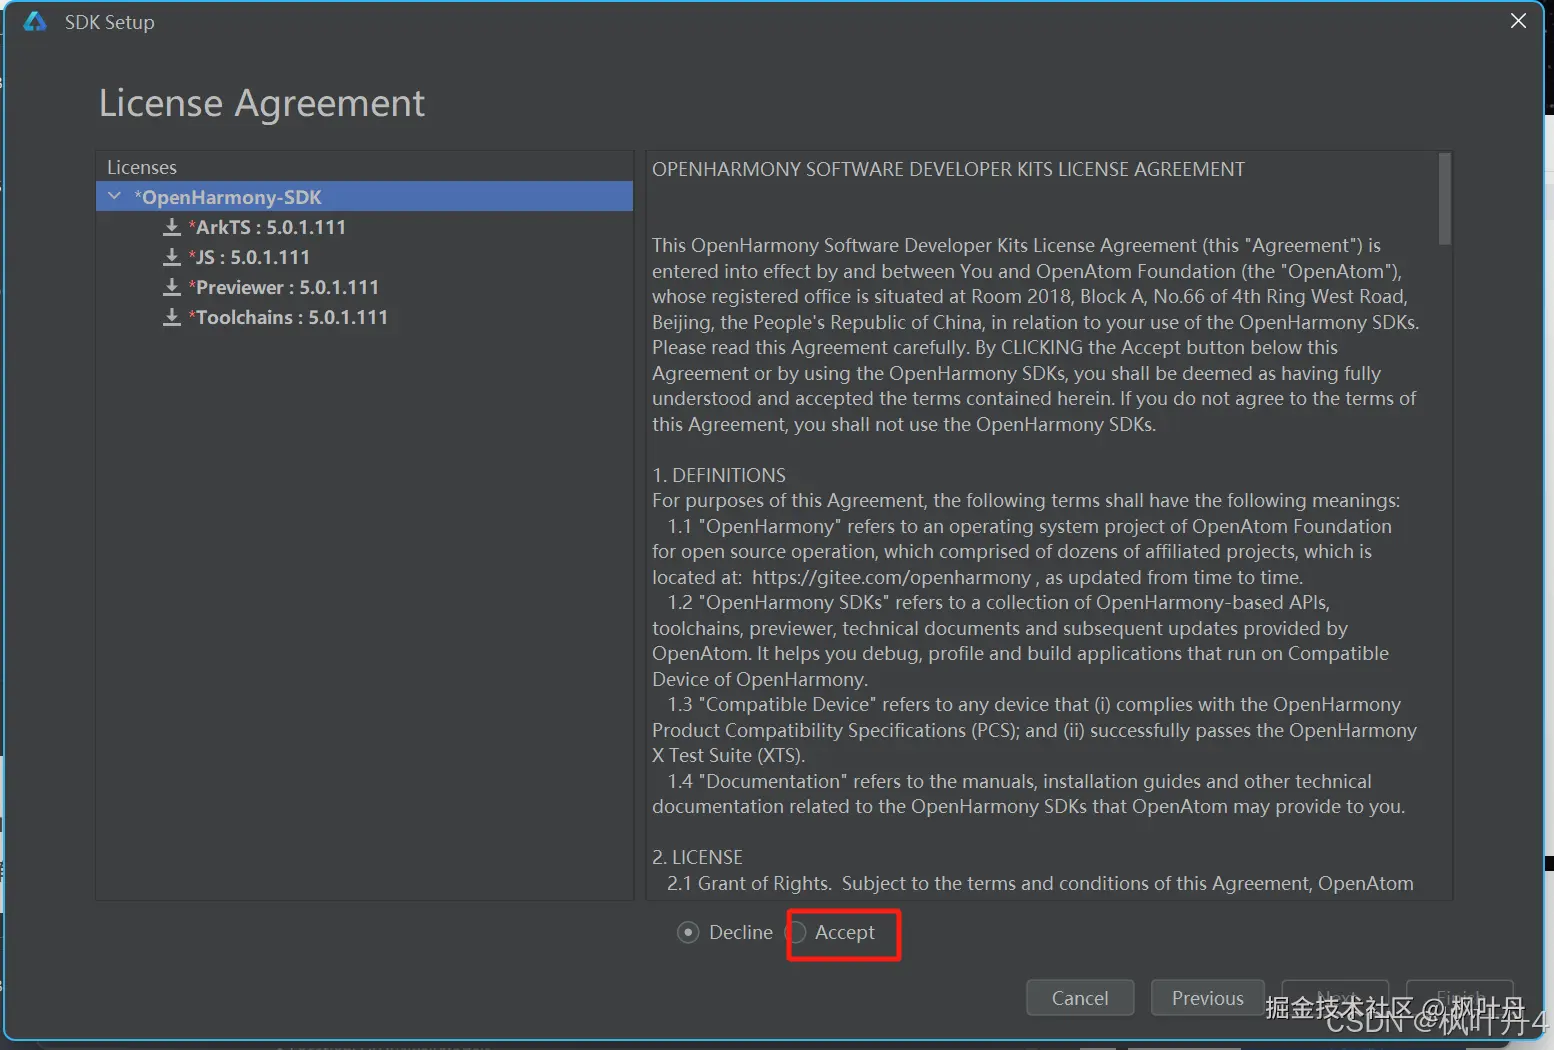
Task: Click the Cancel button
Action: click(1080, 998)
